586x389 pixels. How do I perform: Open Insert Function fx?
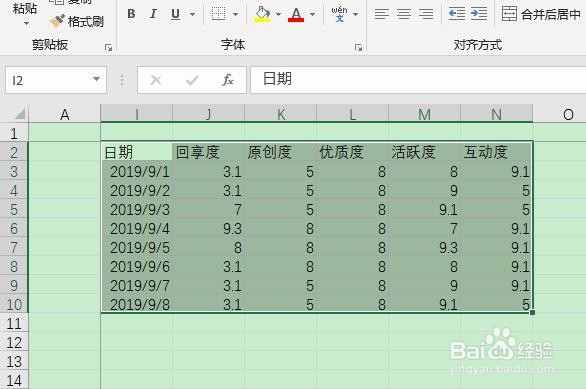(228, 80)
